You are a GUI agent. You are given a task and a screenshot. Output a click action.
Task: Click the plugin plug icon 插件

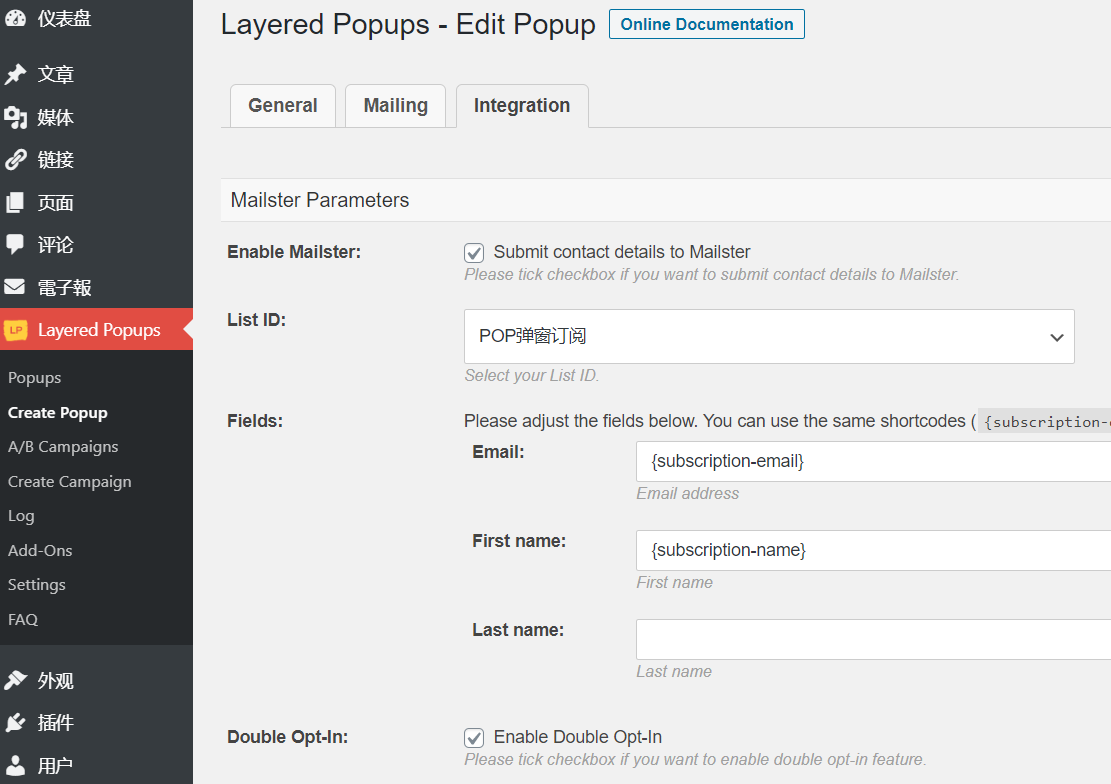(16, 722)
